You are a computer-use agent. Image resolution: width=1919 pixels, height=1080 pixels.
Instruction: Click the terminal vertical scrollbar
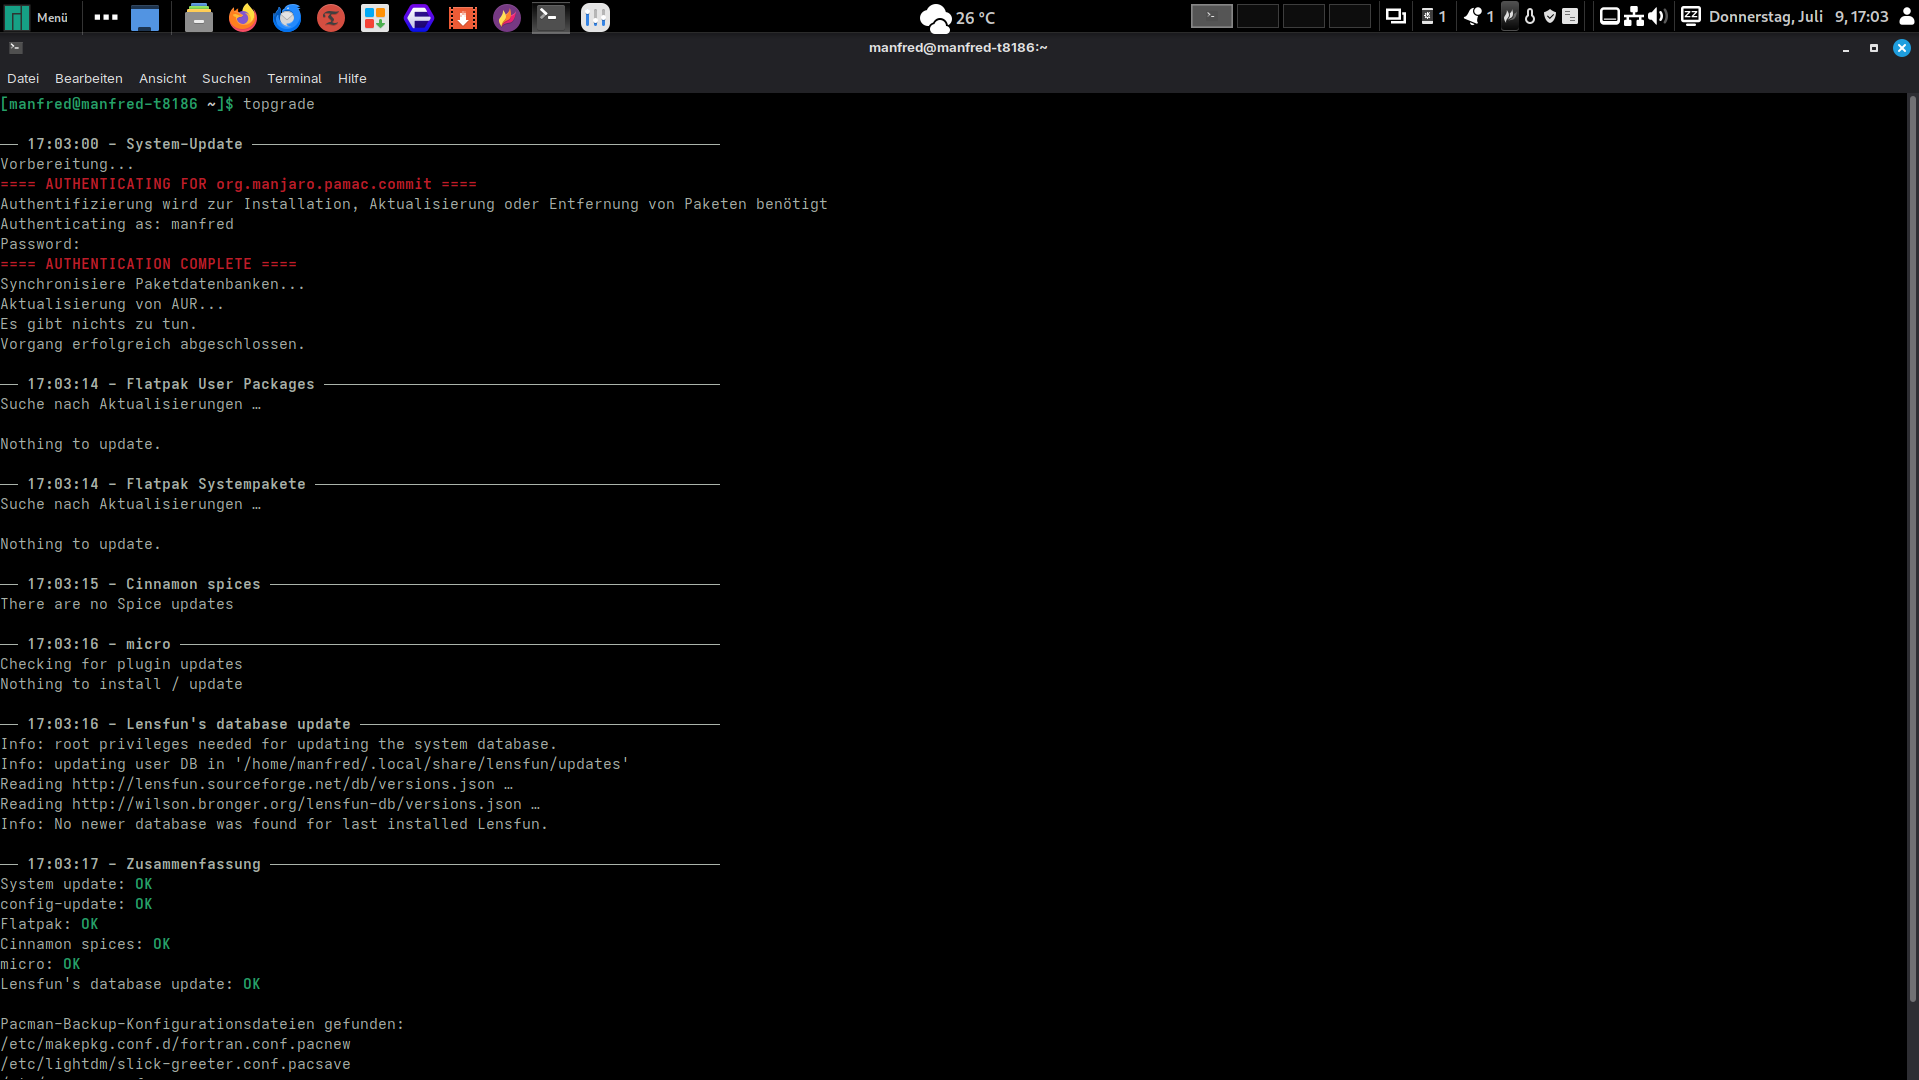pos(1912,548)
